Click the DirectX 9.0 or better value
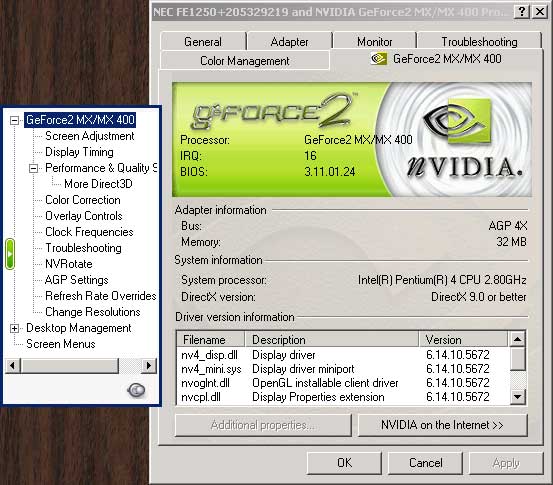553x485 pixels. (479, 297)
